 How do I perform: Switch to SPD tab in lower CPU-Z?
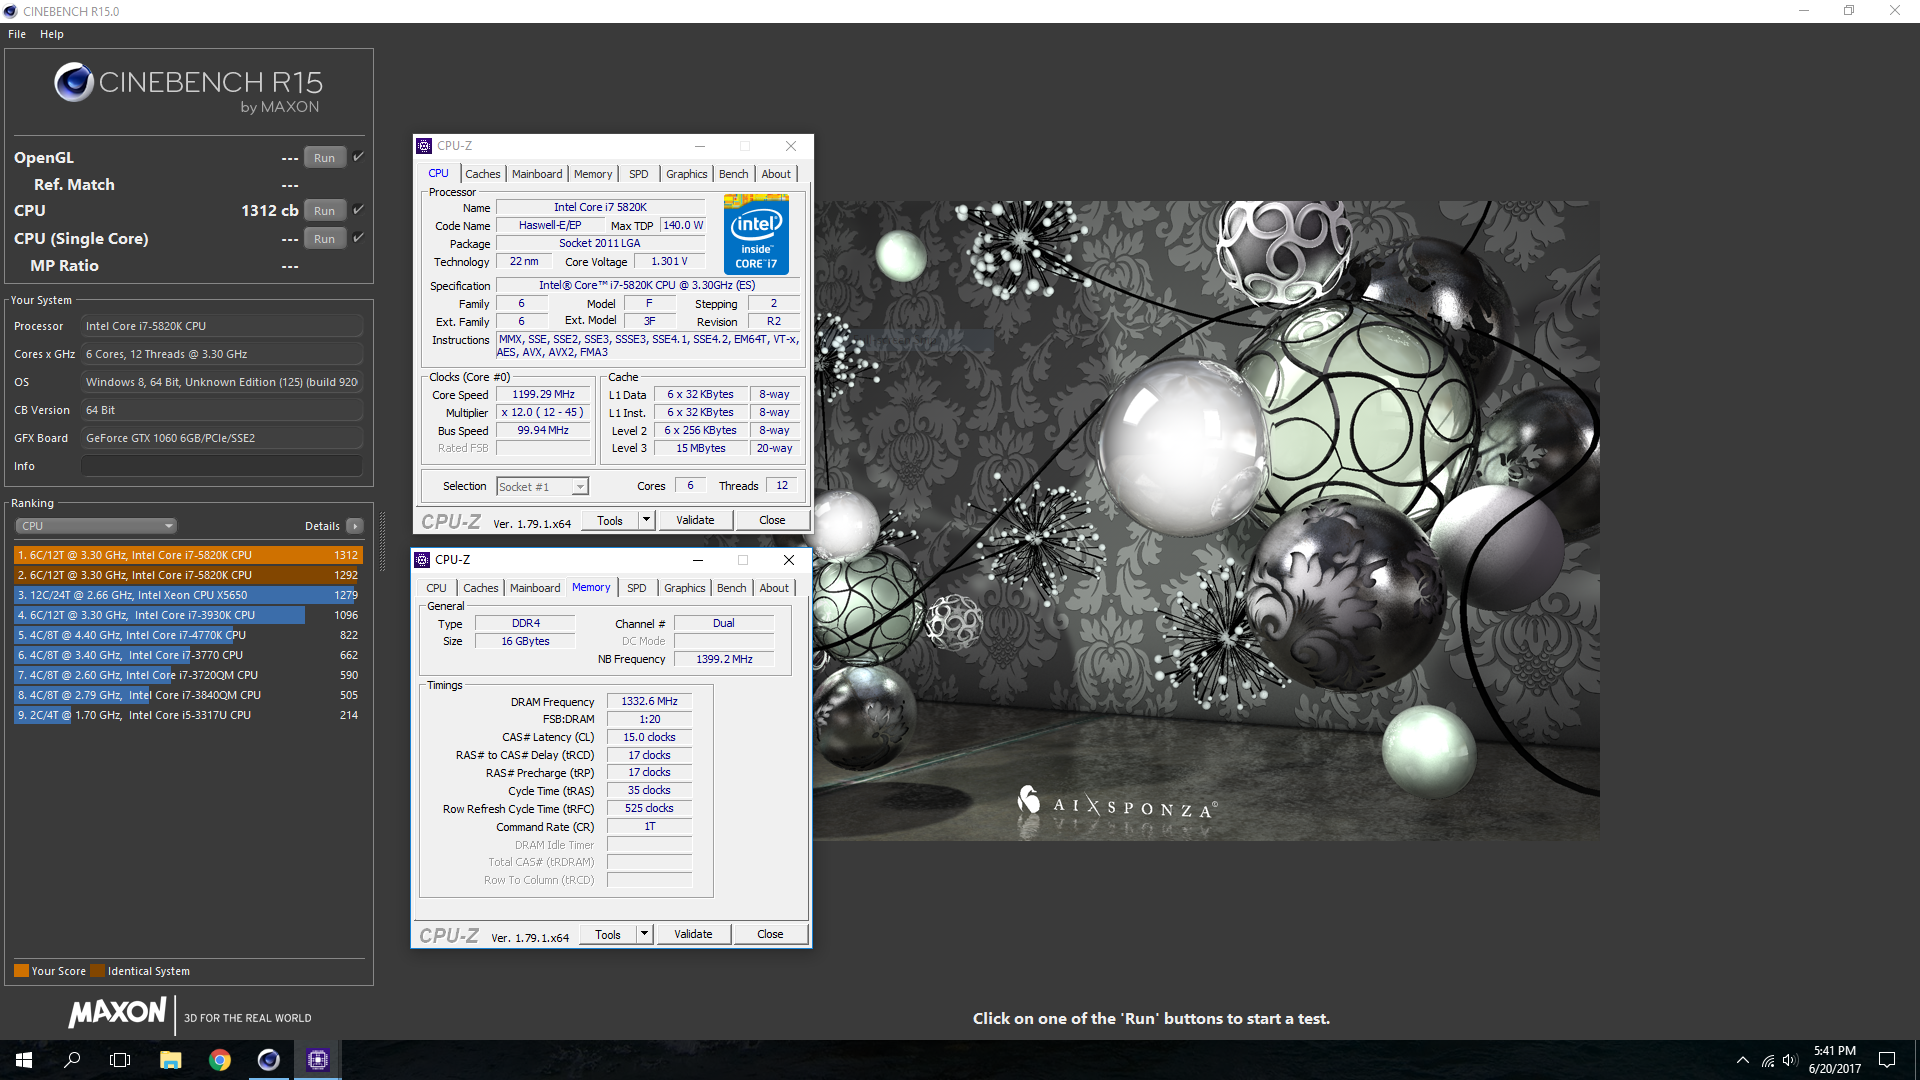click(x=637, y=588)
